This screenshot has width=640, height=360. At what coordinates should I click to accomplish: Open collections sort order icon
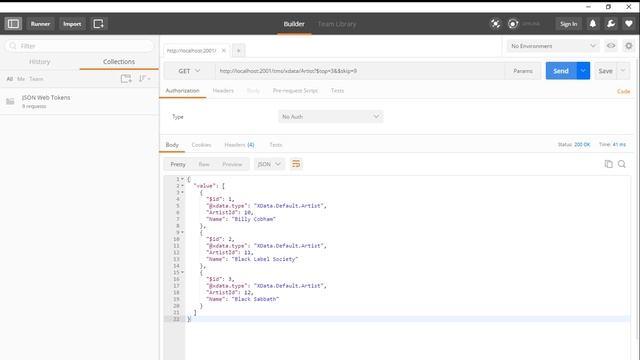pyautogui.click(x=144, y=78)
